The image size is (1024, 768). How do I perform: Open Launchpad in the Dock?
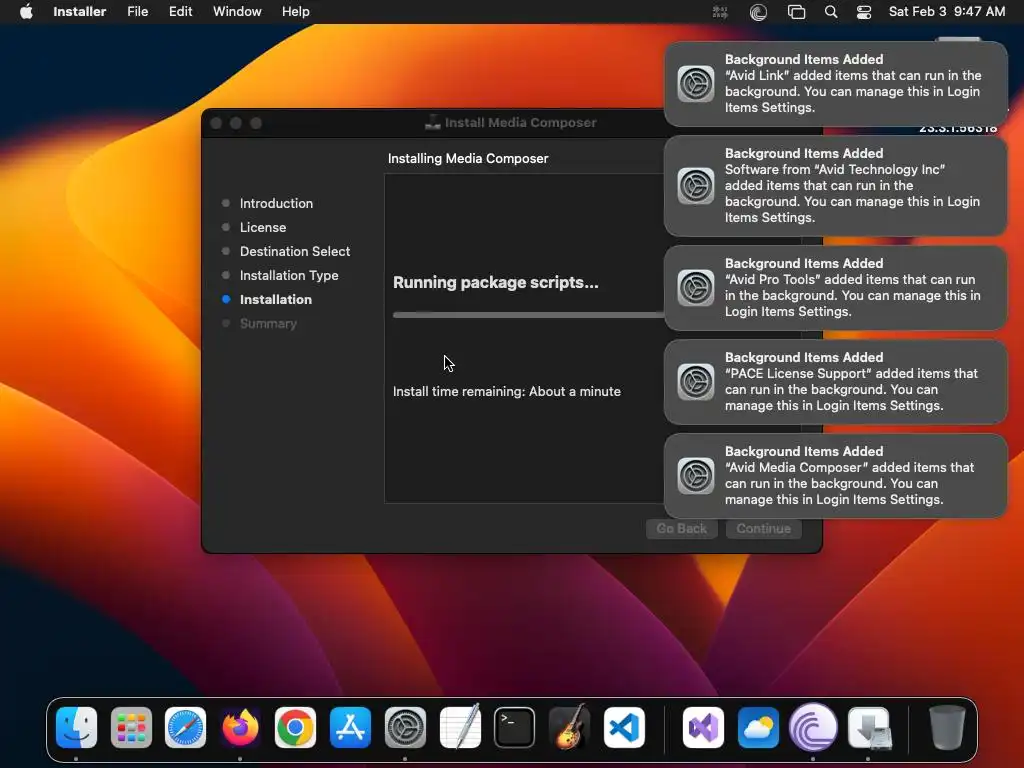point(131,727)
